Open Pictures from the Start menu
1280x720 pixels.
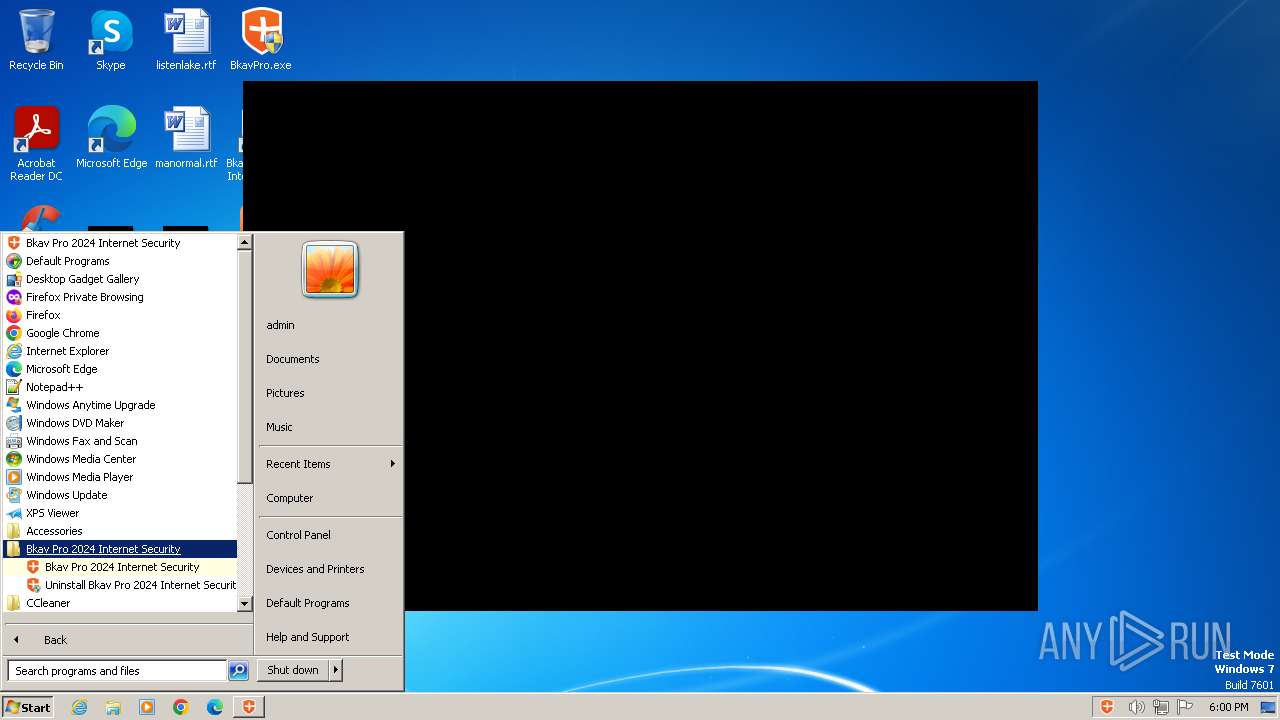[330, 393]
